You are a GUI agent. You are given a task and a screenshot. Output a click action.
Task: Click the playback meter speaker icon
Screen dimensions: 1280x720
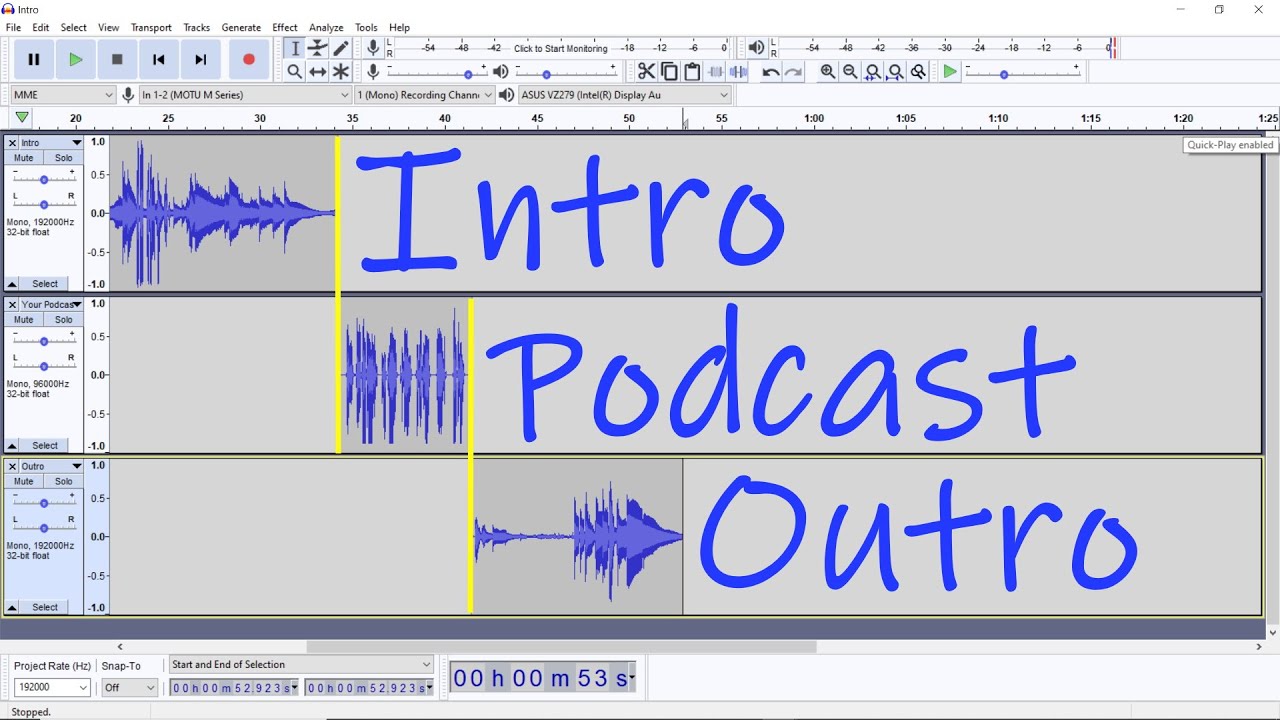pos(756,47)
